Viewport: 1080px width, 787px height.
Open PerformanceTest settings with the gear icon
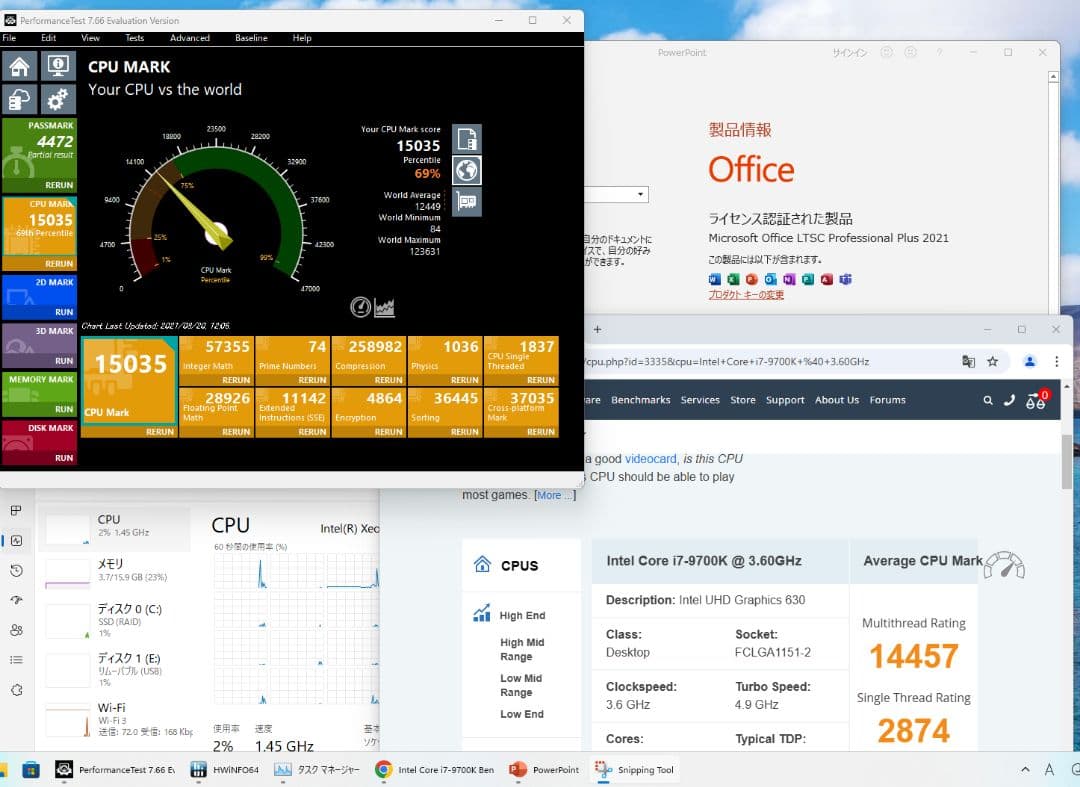[57, 99]
